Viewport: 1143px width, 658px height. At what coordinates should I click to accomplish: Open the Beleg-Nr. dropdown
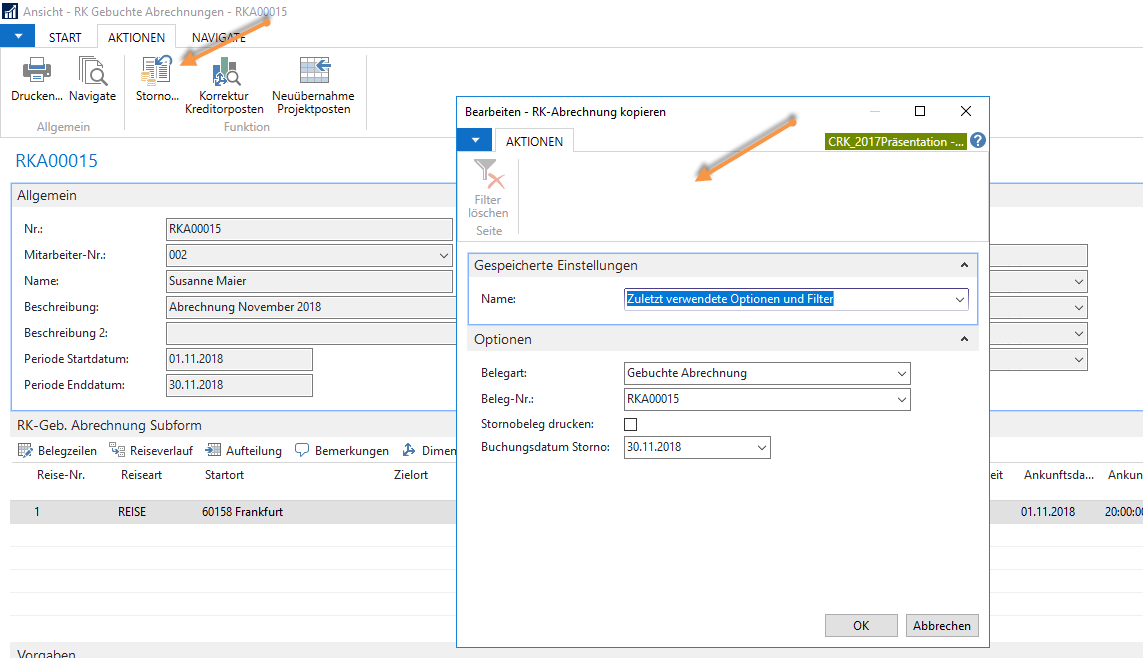[x=901, y=399]
